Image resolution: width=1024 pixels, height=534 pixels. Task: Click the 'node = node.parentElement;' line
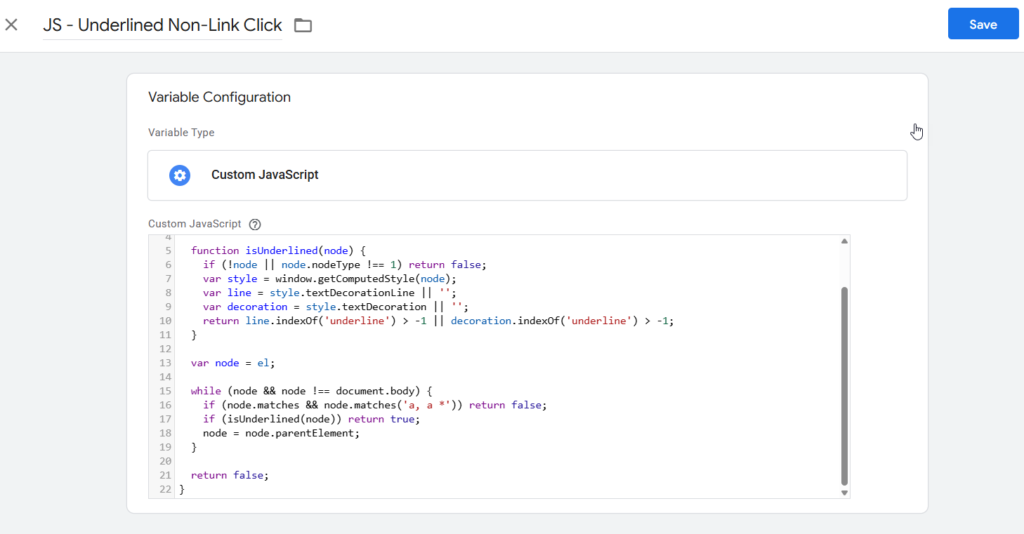pyautogui.click(x=280, y=433)
